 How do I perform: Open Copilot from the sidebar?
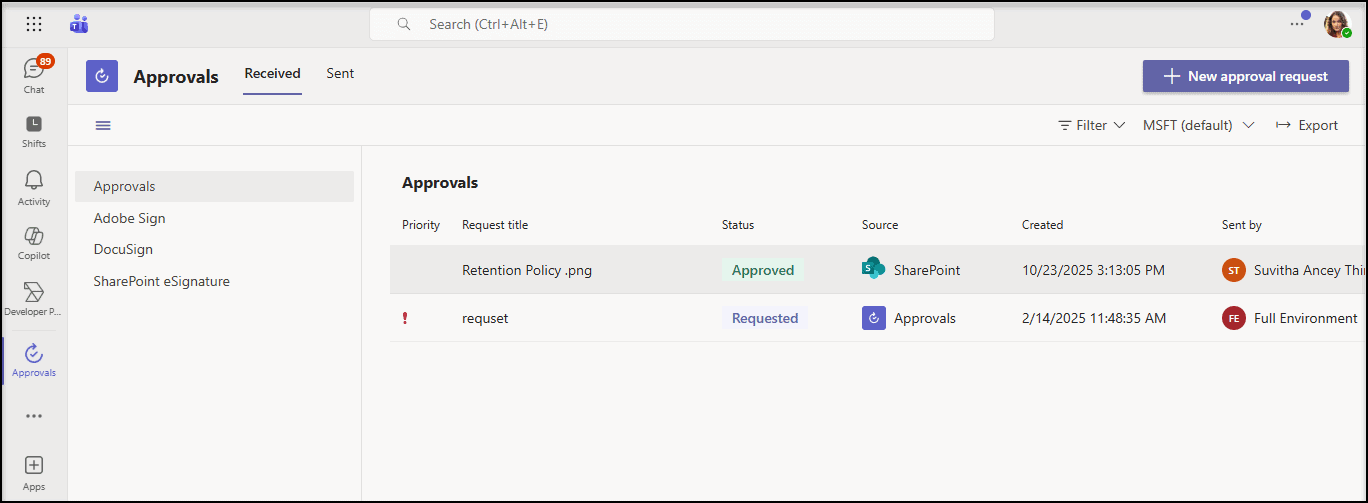(34, 243)
